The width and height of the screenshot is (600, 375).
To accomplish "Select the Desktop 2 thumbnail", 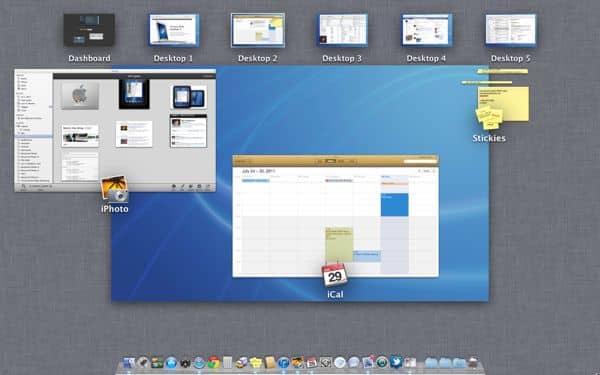I will point(258,30).
